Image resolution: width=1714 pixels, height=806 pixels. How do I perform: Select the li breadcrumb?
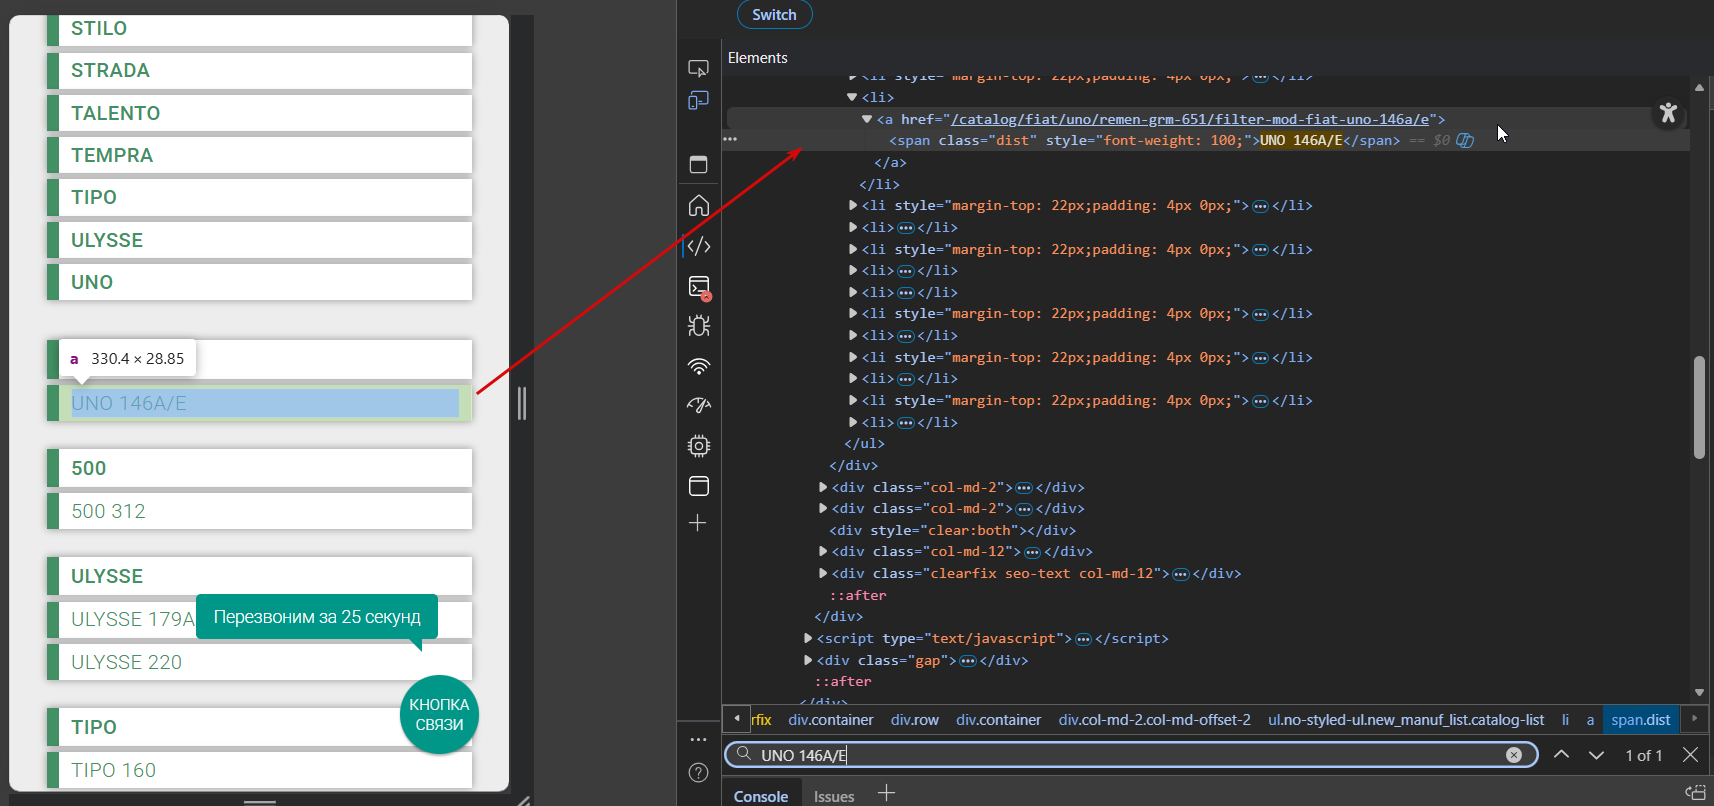tap(1565, 720)
